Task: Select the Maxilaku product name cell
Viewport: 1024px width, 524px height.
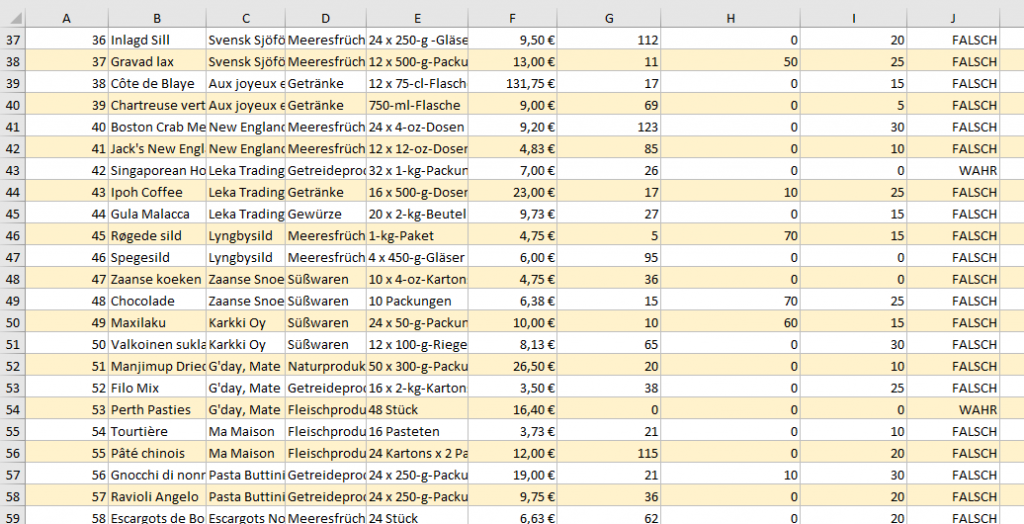Action: 156,323
